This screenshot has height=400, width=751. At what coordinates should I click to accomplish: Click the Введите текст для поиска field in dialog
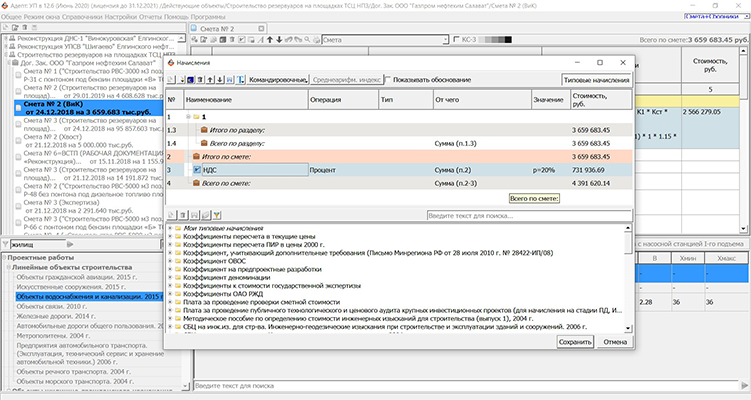pos(528,215)
